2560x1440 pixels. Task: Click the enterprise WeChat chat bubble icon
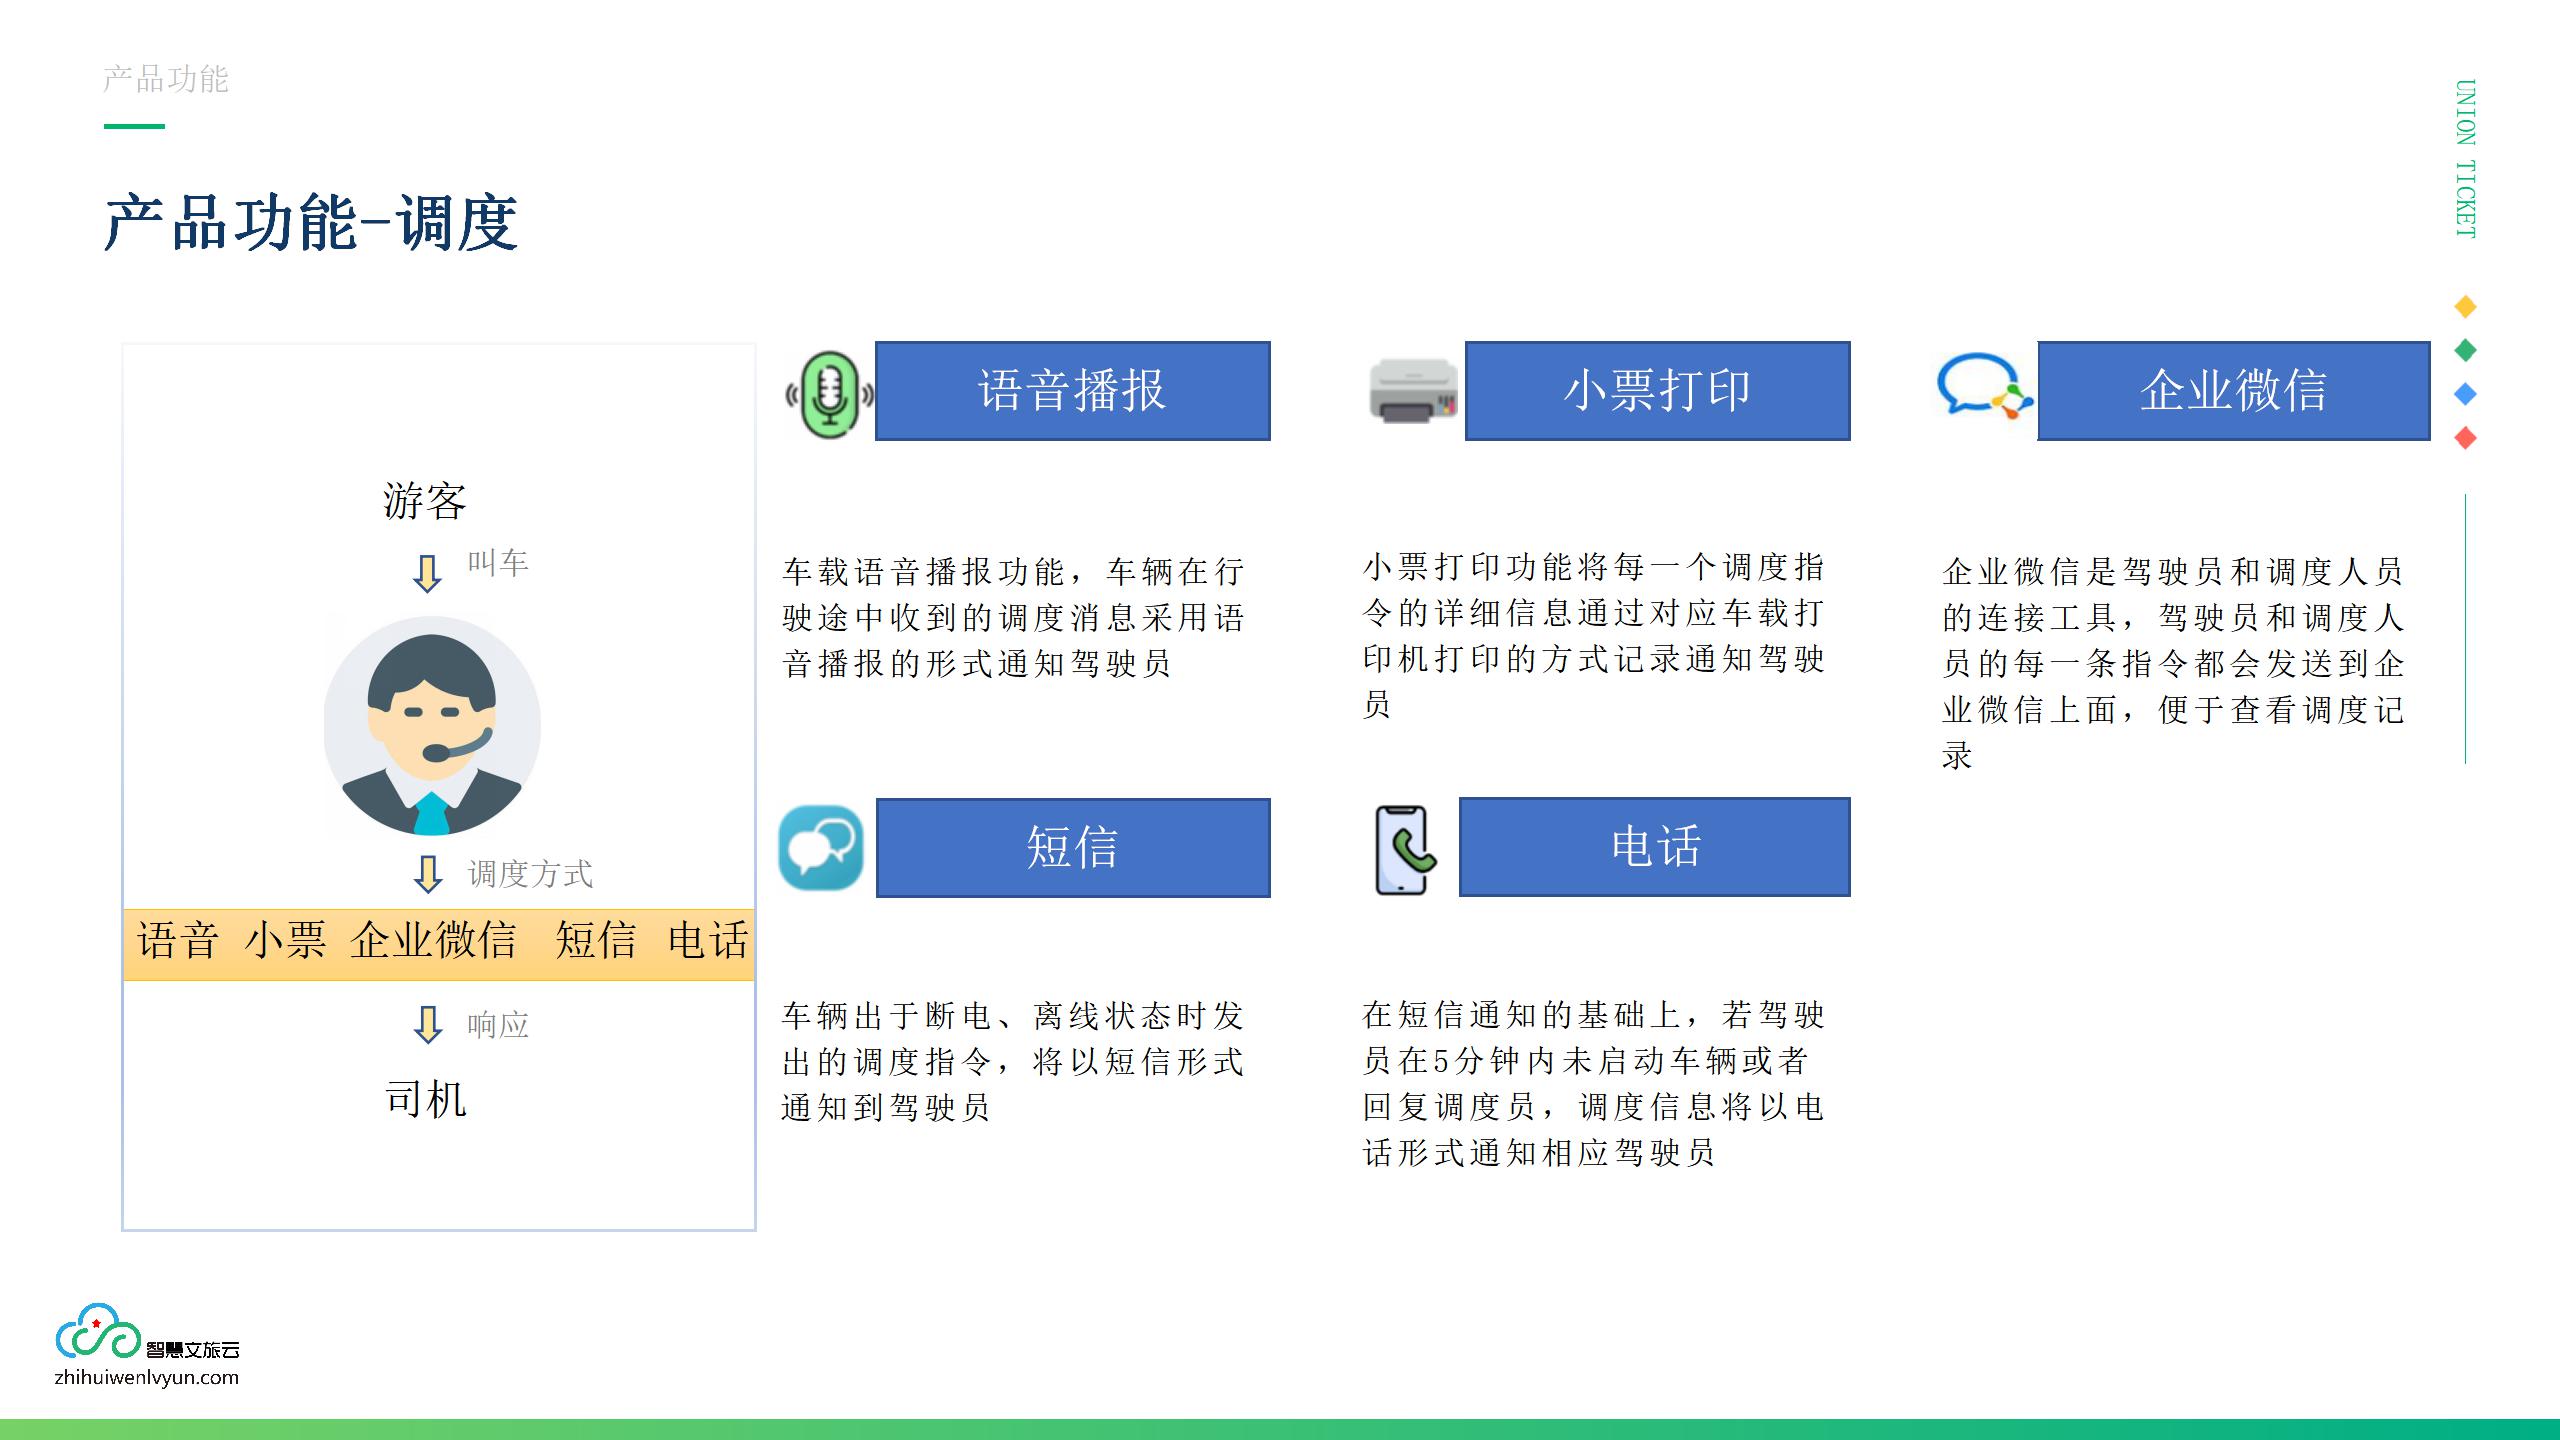click(x=1985, y=384)
